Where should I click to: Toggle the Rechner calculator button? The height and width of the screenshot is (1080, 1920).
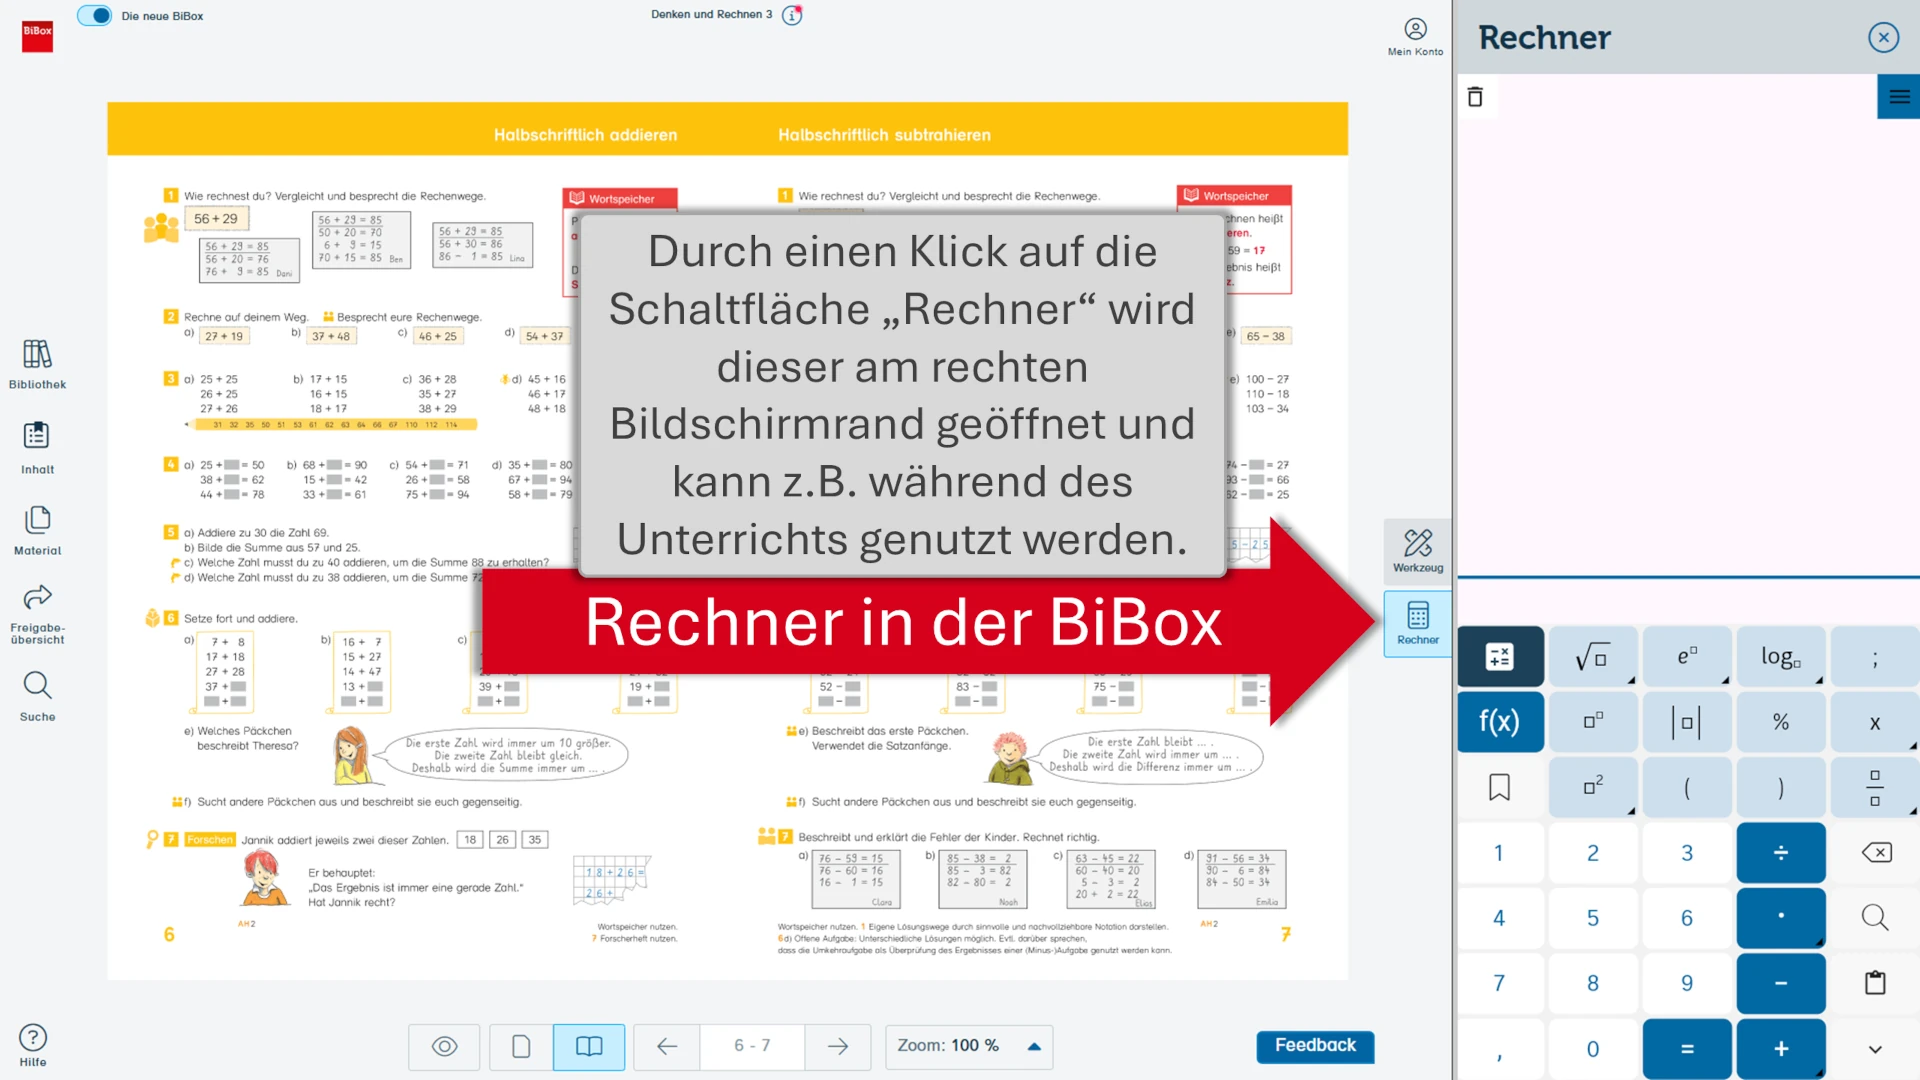(1418, 623)
